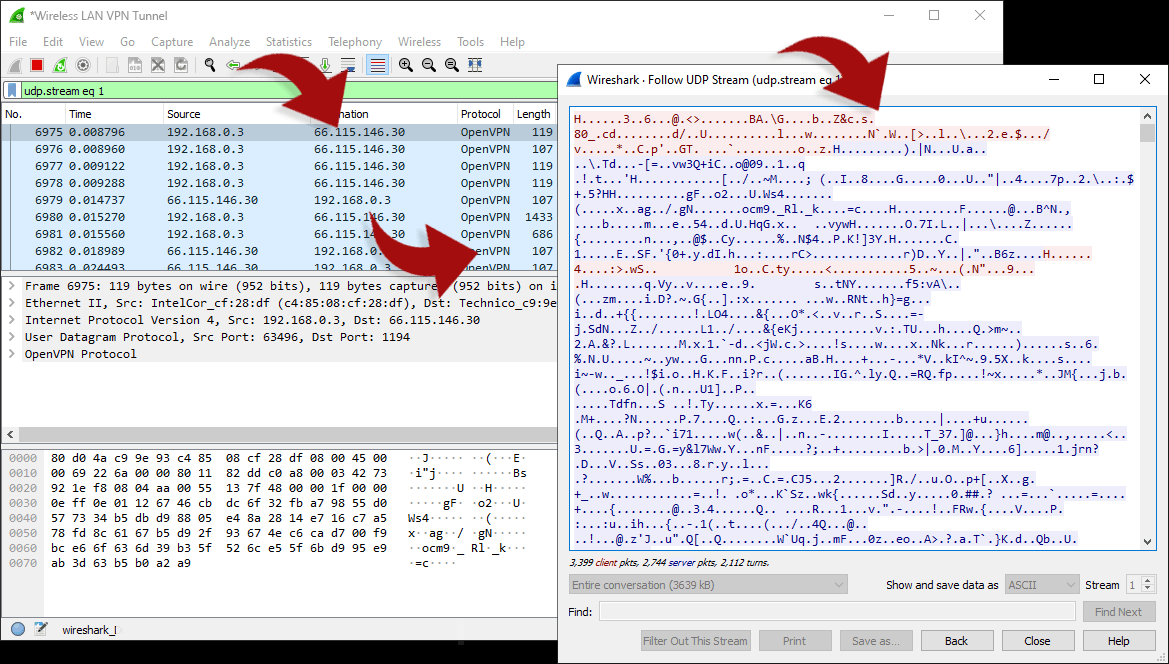Open the Go menu
The height and width of the screenshot is (664, 1169).
pyautogui.click(x=127, y=42)
